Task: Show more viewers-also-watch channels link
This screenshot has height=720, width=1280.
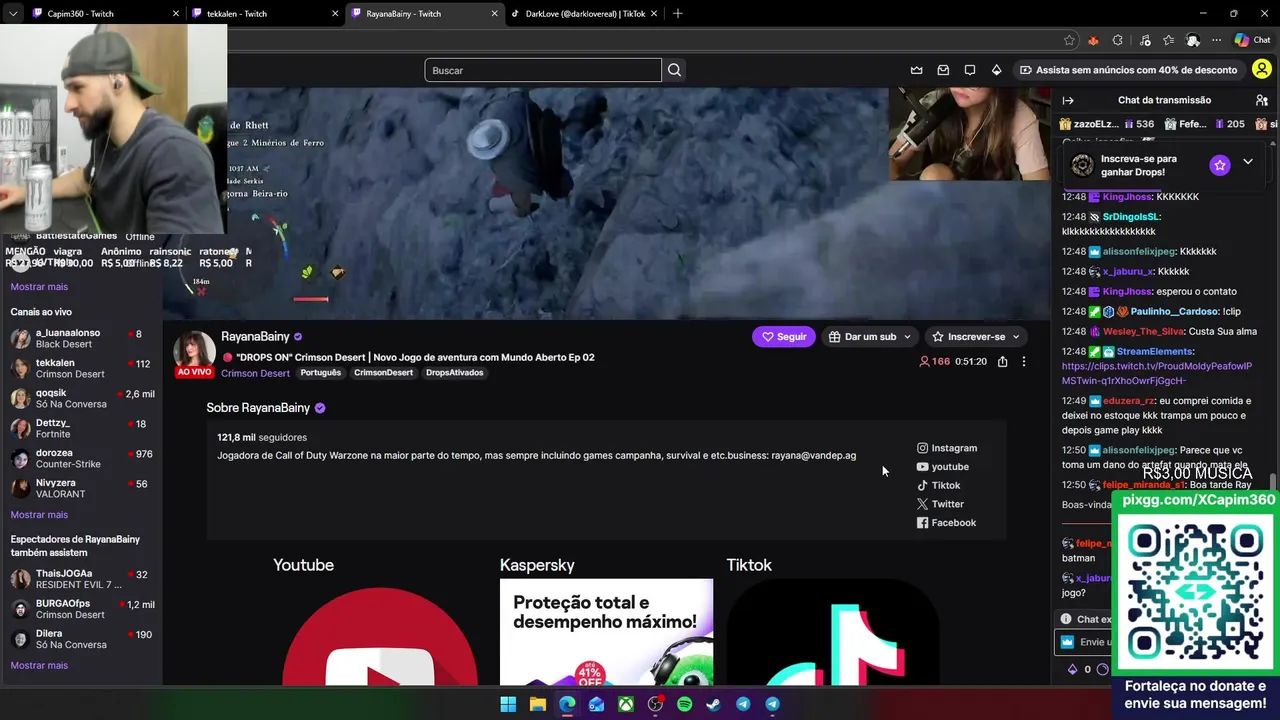Action: tap(39, 666)
